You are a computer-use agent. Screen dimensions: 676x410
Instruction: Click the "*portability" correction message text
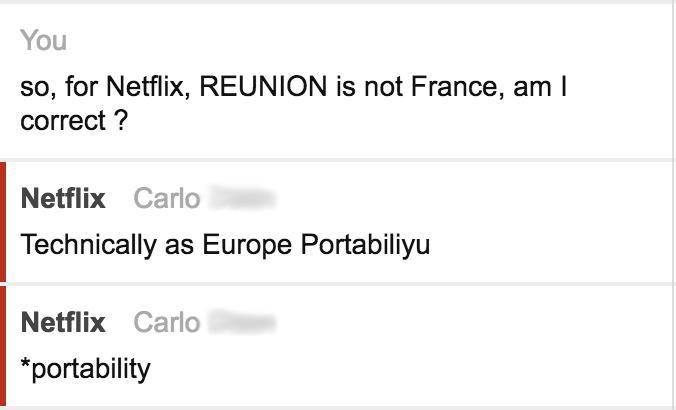click(x=86, y=369)
